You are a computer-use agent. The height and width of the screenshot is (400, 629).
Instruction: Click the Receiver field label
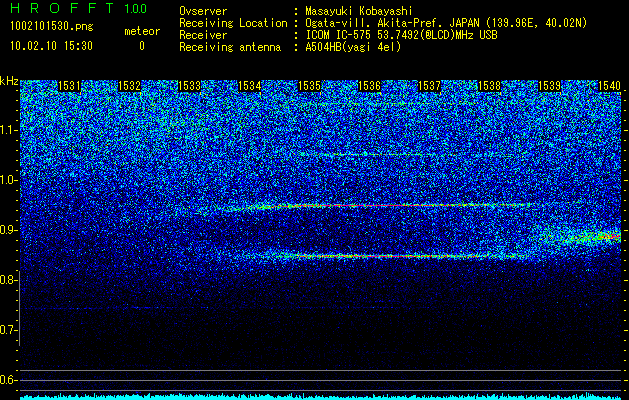click(x=203, y=35)
